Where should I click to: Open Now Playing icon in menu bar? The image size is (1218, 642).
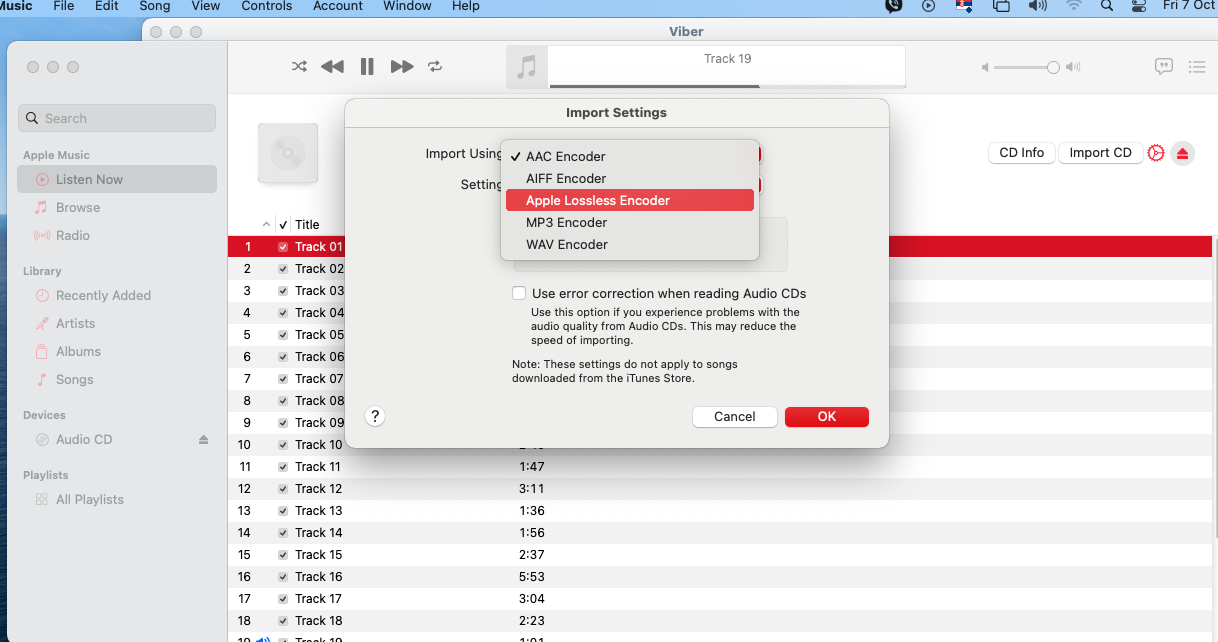tap(929, 6)
